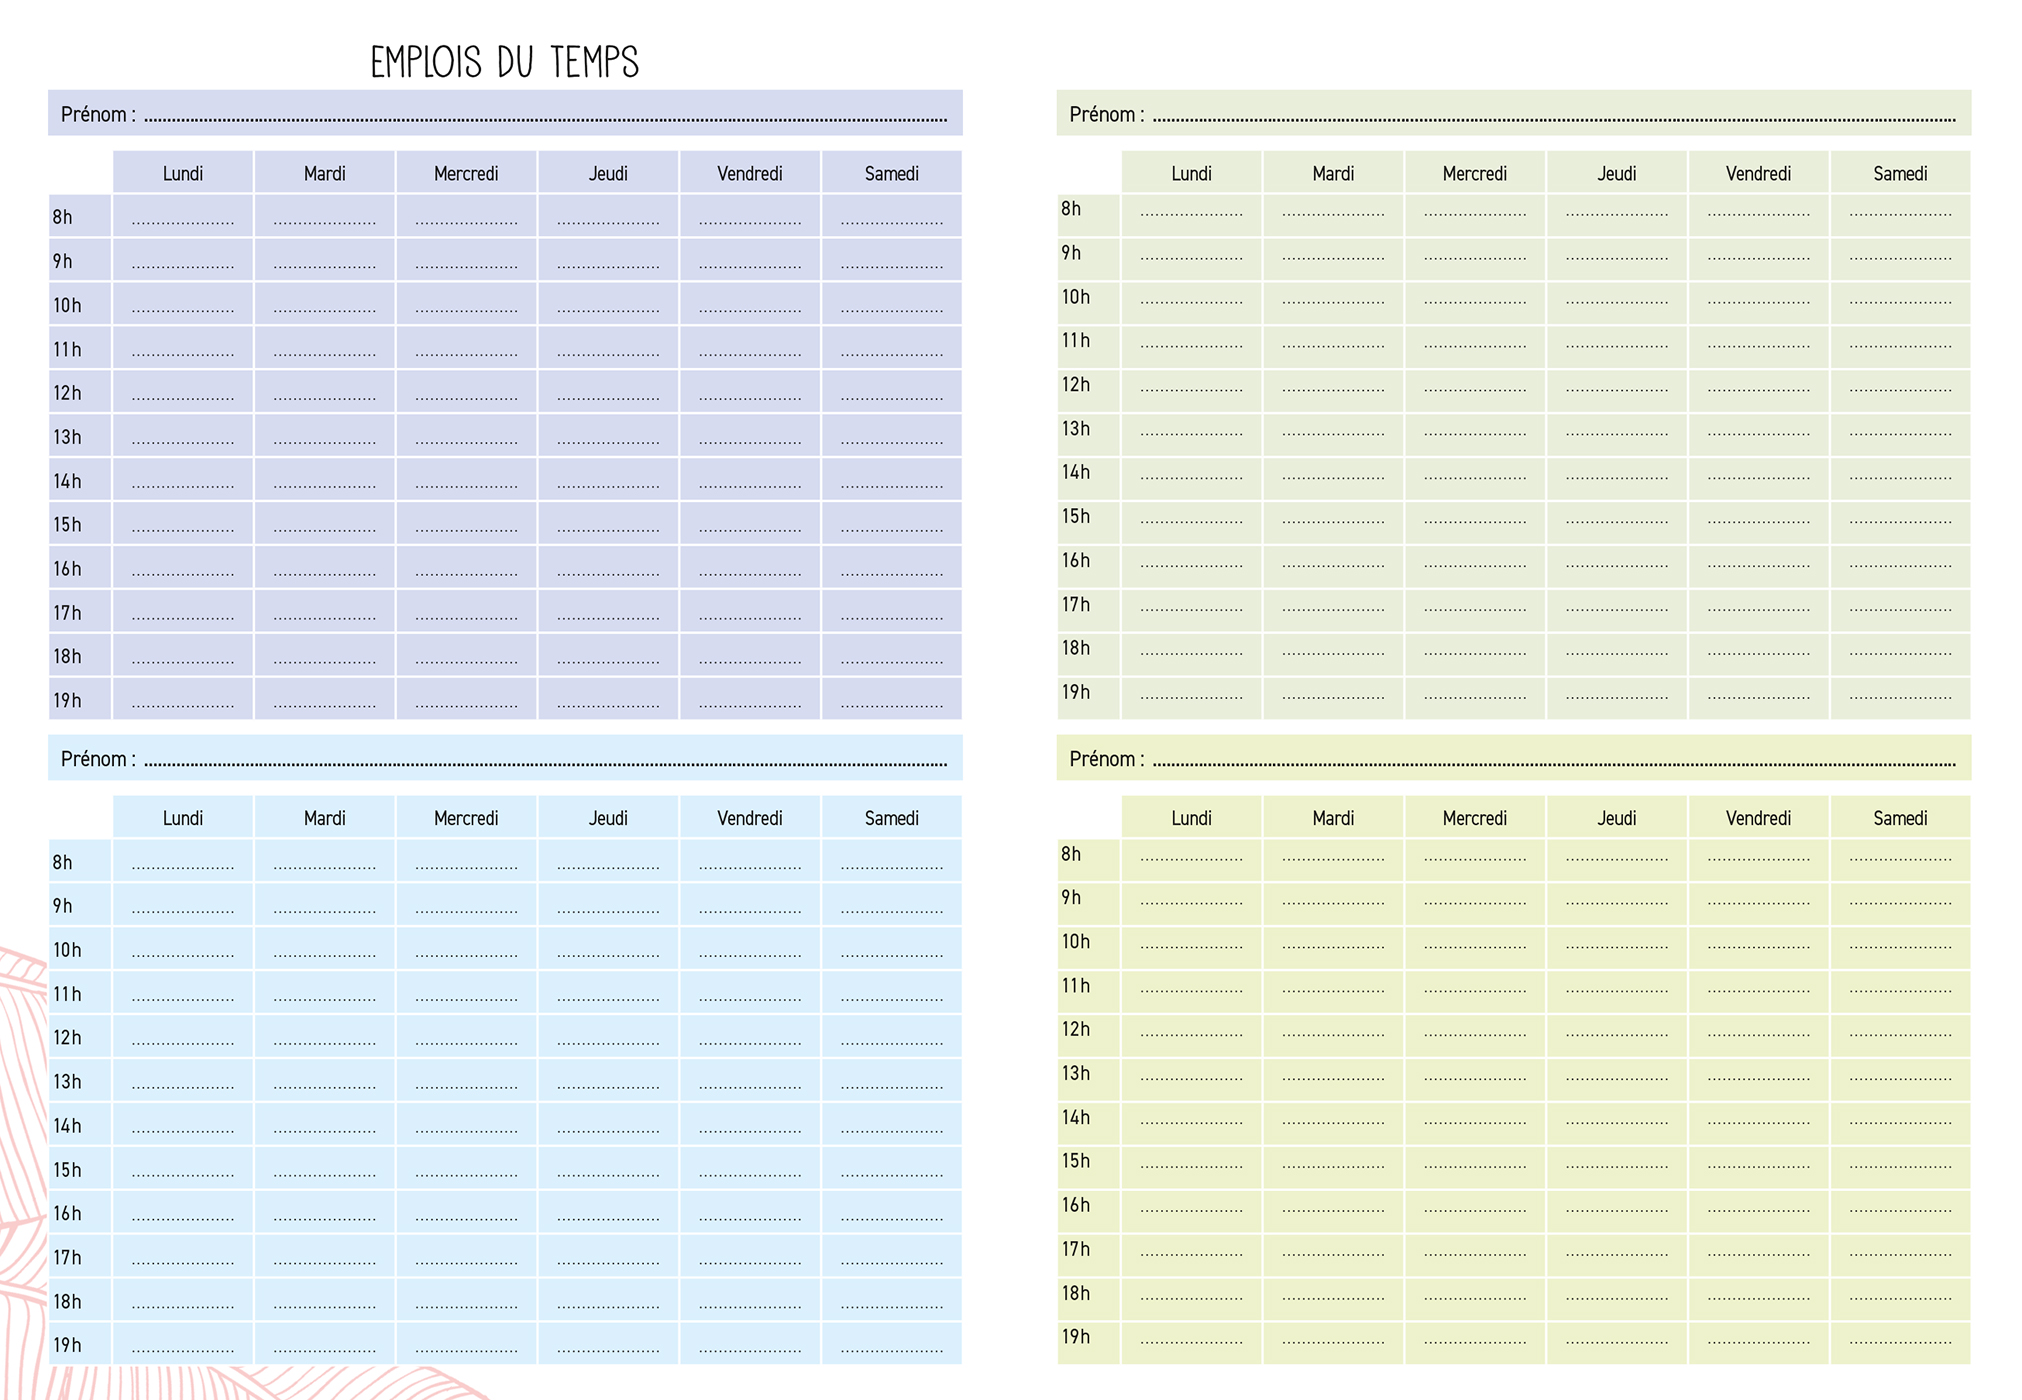Click the Lundi 8h cell in the purple table
The height and width of the screenshot is (1400, 2022).
(183, 217)
